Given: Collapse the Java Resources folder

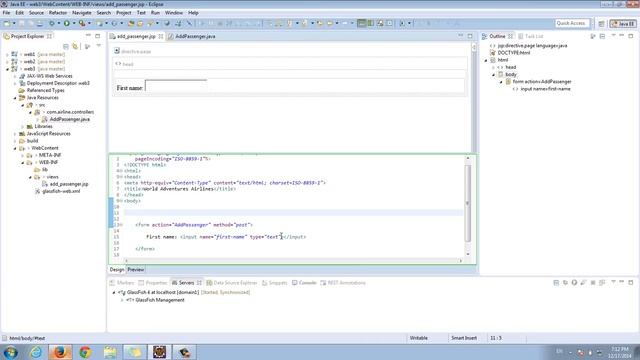Looking at the screenshot, I should pyautogui.click(x=15, y=98).
